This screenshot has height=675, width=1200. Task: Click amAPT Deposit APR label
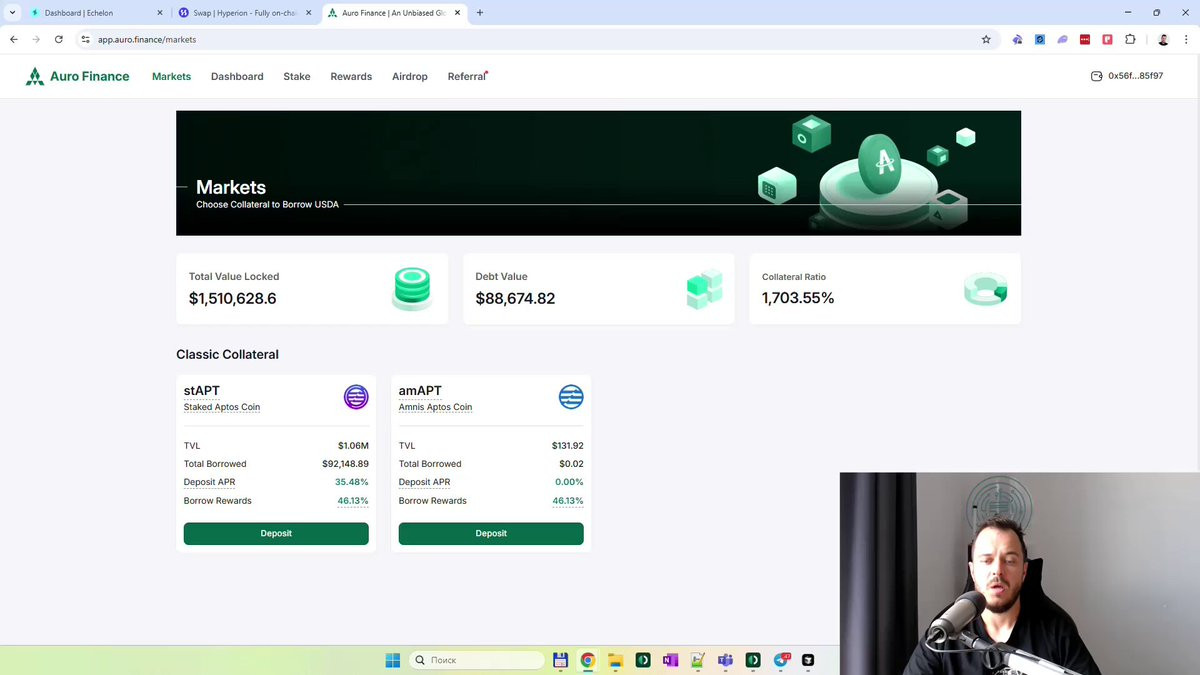[x=424, y=482]
